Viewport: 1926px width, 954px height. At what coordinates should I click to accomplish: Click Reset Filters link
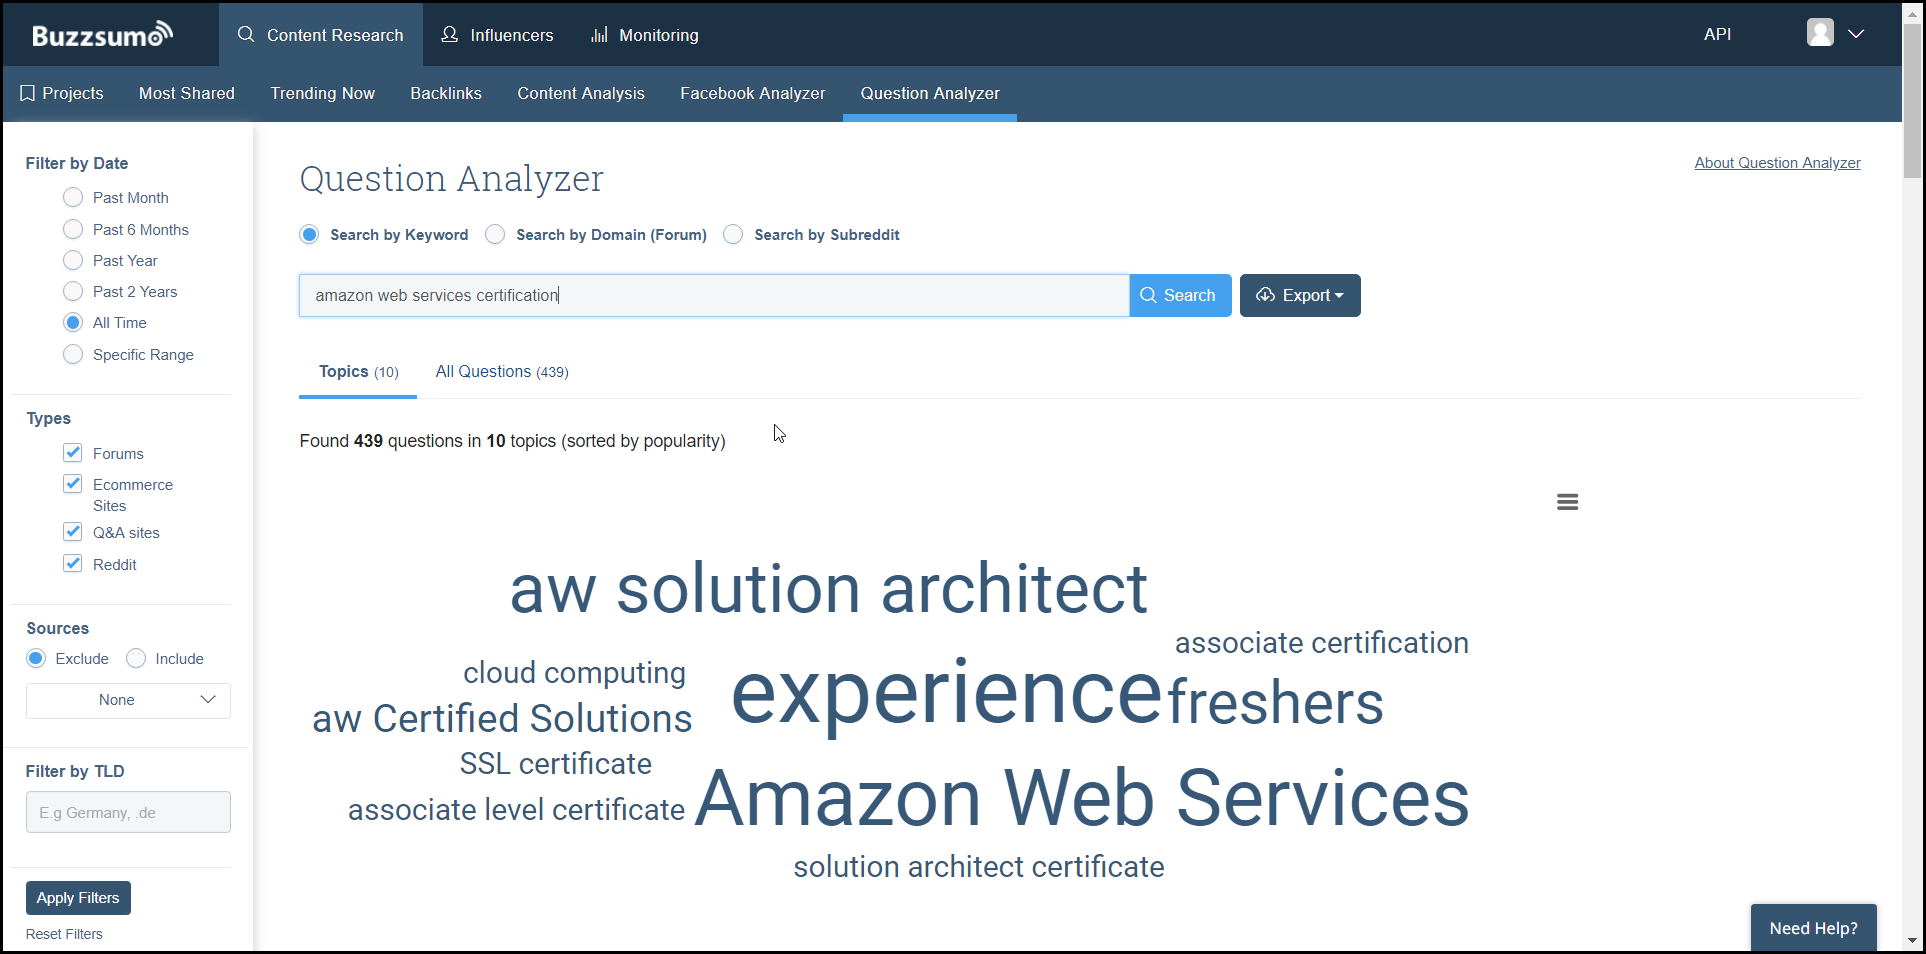pos(64,934)
